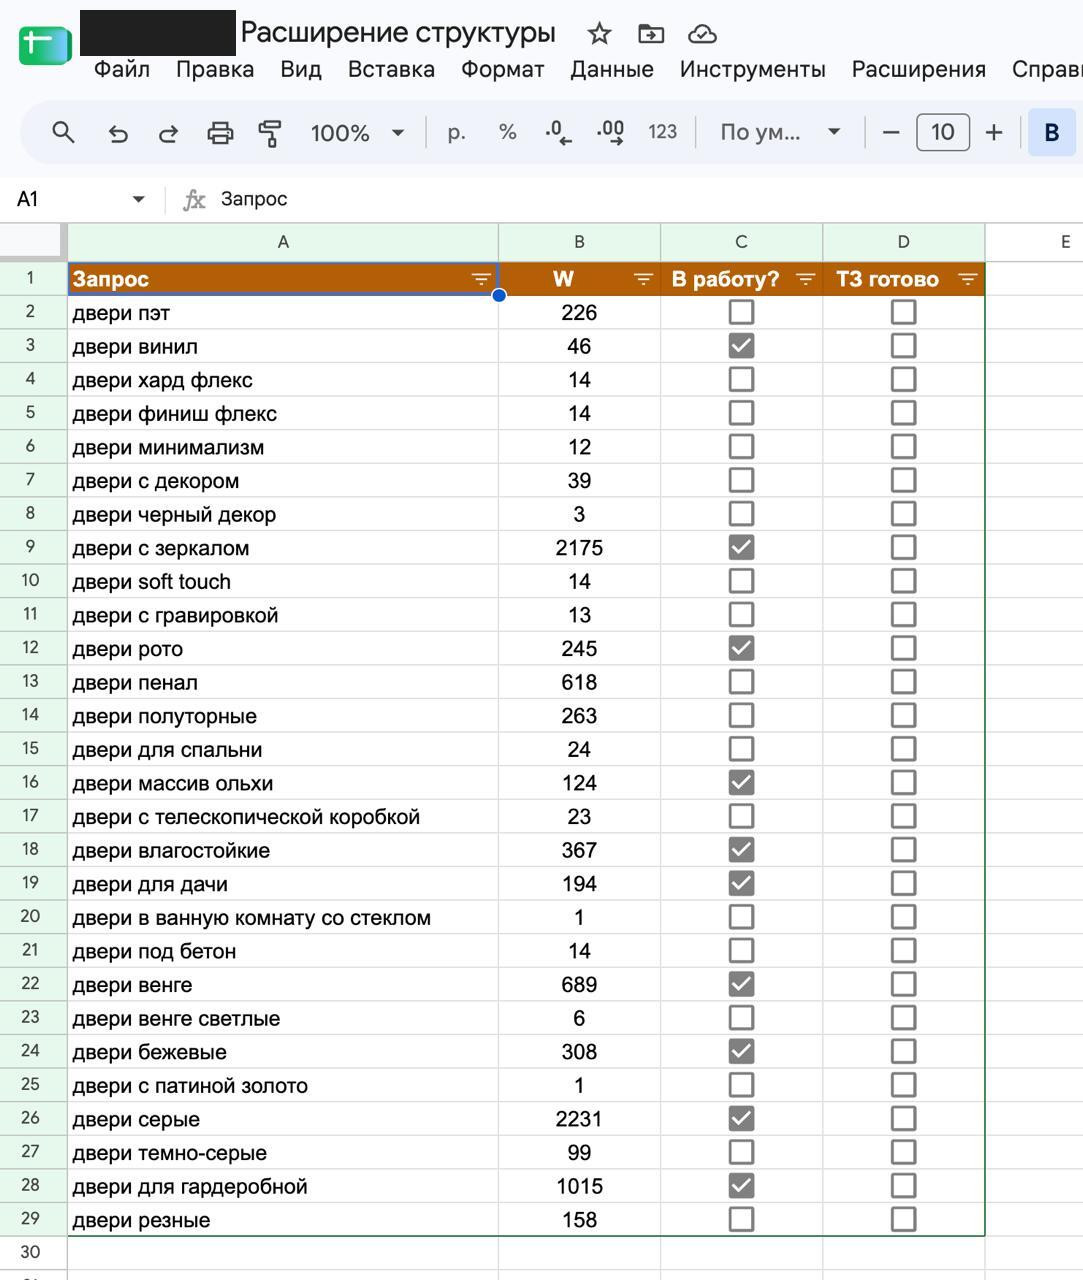Click the font size input field

942,132
